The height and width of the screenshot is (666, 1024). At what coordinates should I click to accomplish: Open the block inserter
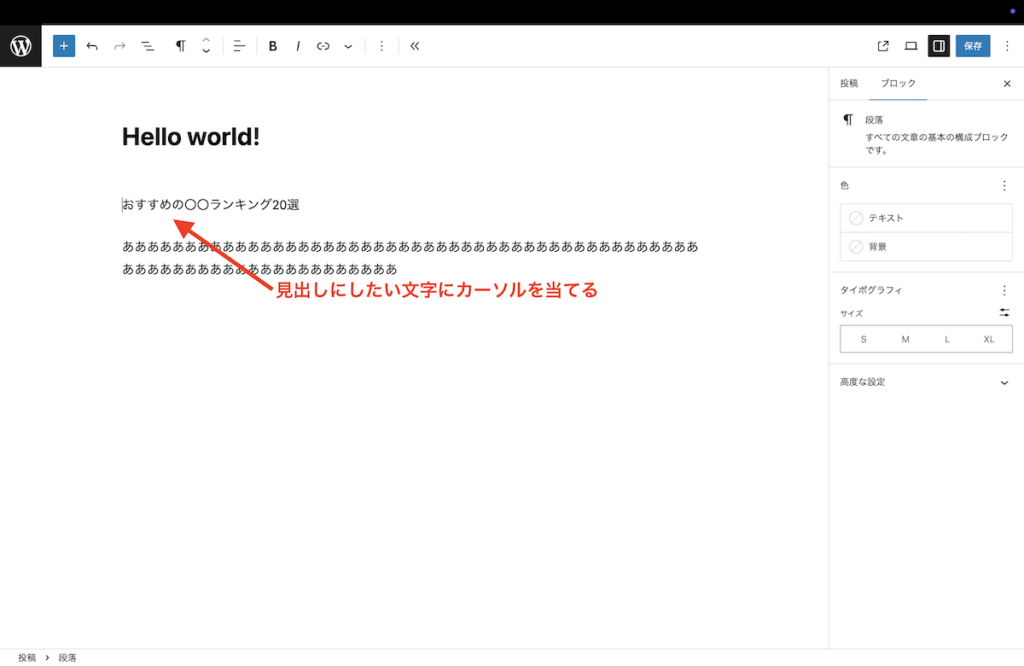tap(63, 45)
